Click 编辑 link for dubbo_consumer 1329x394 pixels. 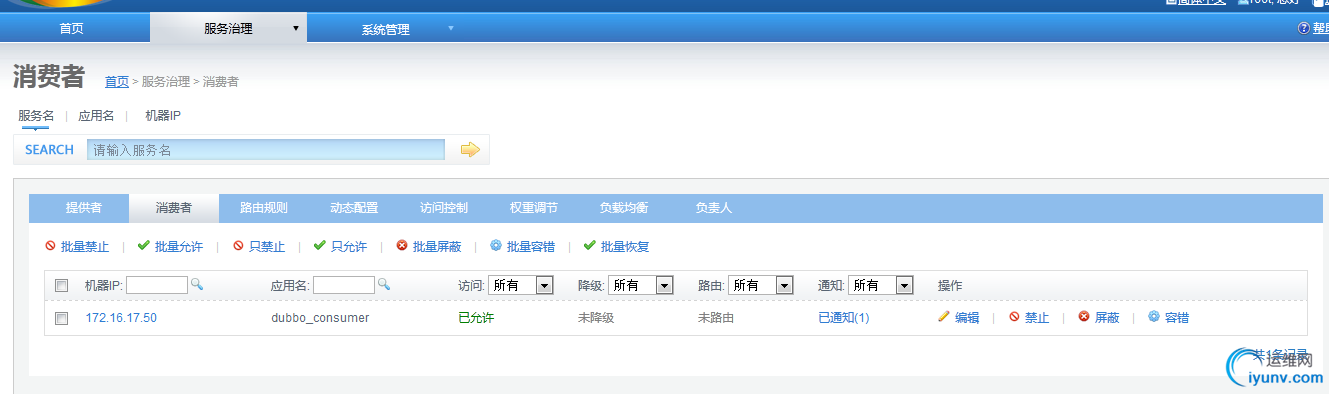(967, 318)
